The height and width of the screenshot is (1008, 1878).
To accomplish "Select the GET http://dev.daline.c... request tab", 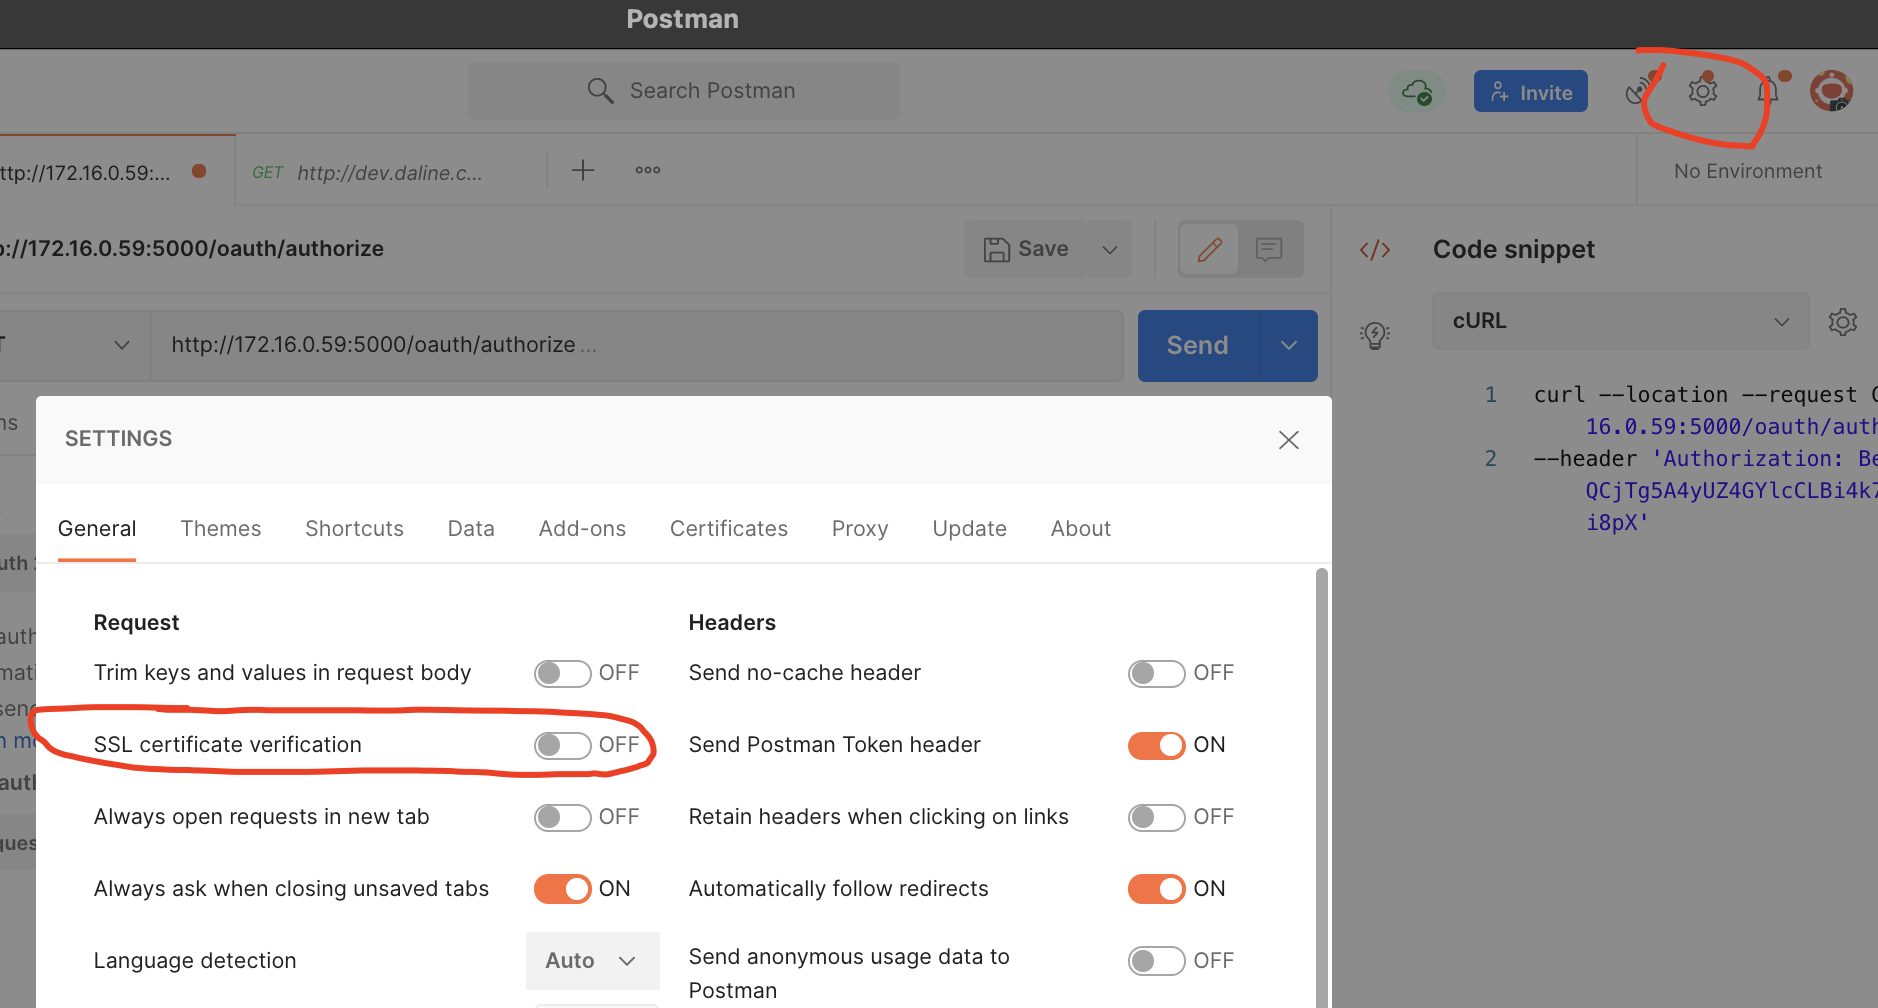I will coord(391,172).
